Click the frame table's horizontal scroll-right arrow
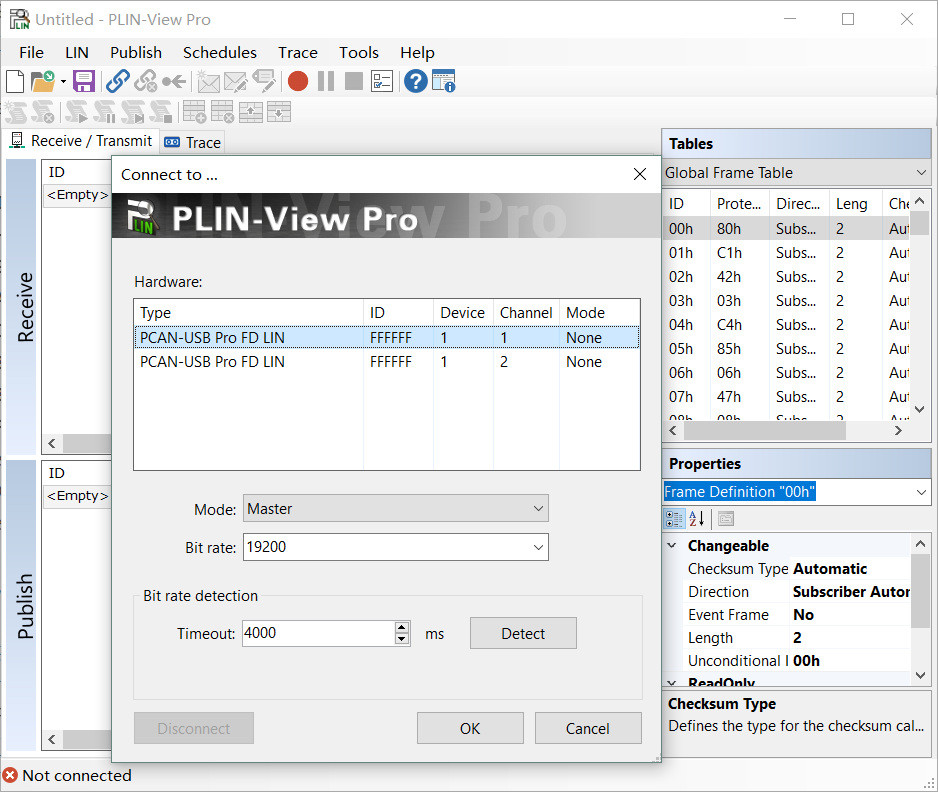The image size is (938, 792). [x=897, y=431]
